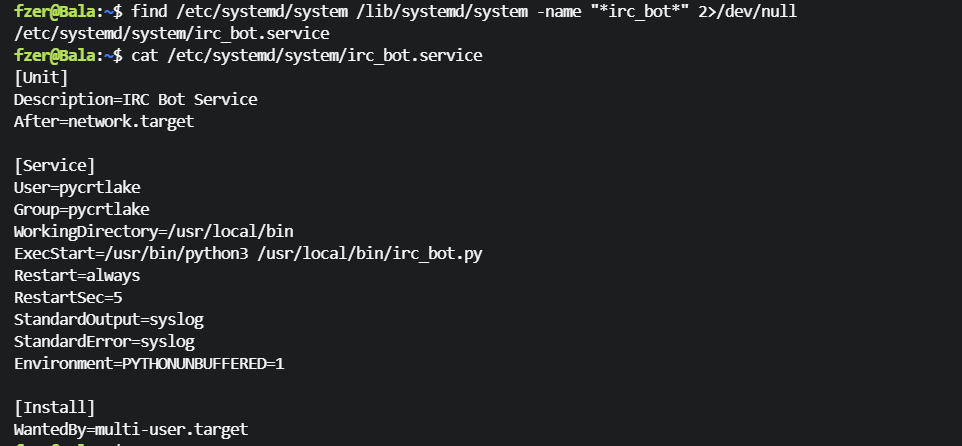Click the cat irc_bot.service command text

[306, 55]
